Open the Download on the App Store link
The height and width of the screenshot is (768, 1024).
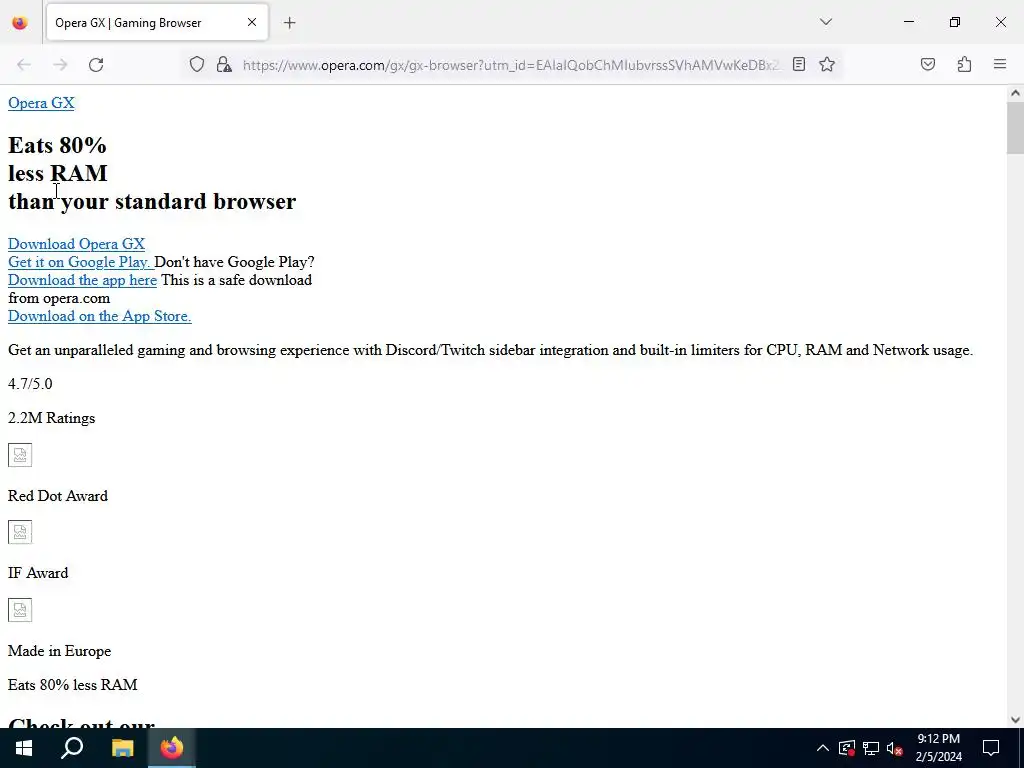coord(99,316)
